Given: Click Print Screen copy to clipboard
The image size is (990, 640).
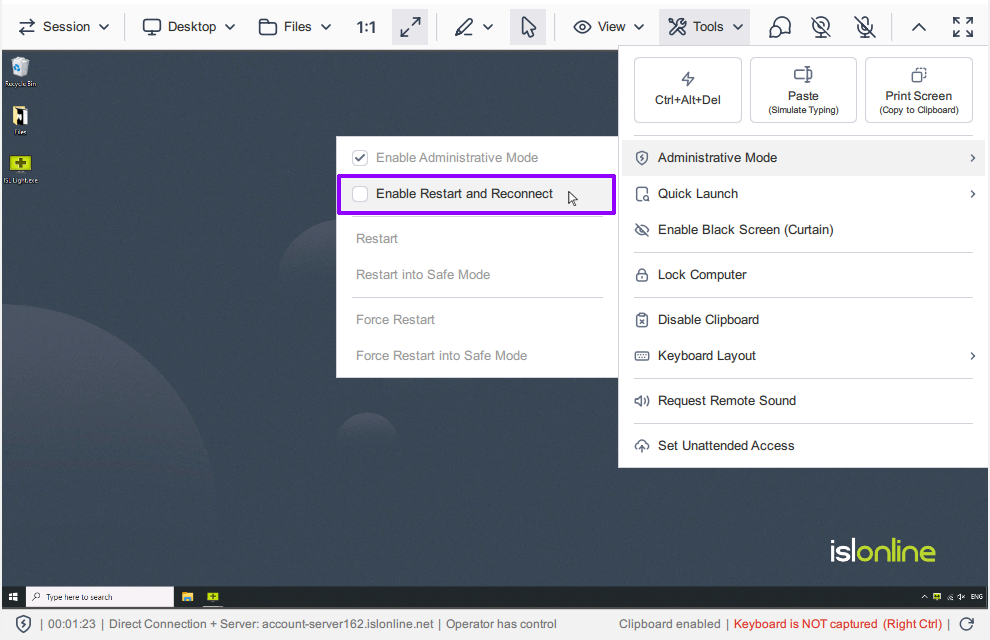Looking at the screenshot, I should pyautogui.click(x=919, y=90).
